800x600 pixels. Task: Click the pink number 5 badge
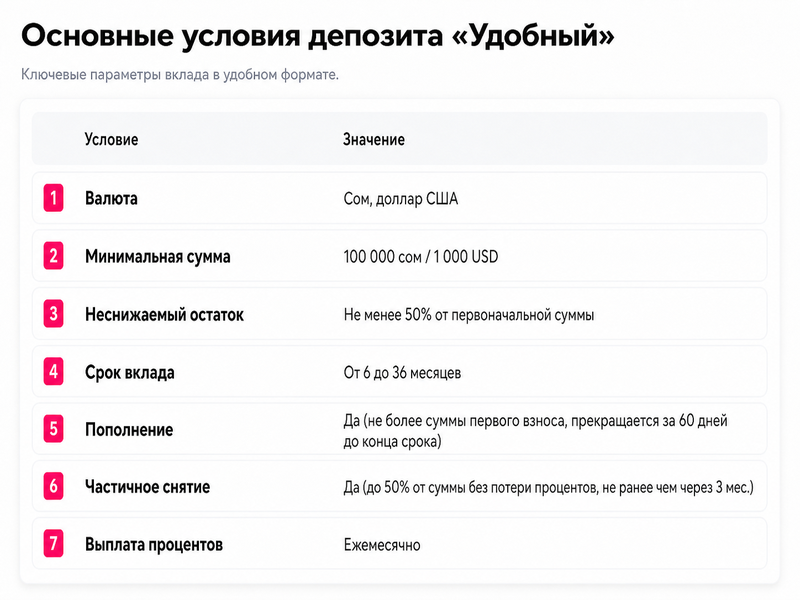click(x=54, y=429)
